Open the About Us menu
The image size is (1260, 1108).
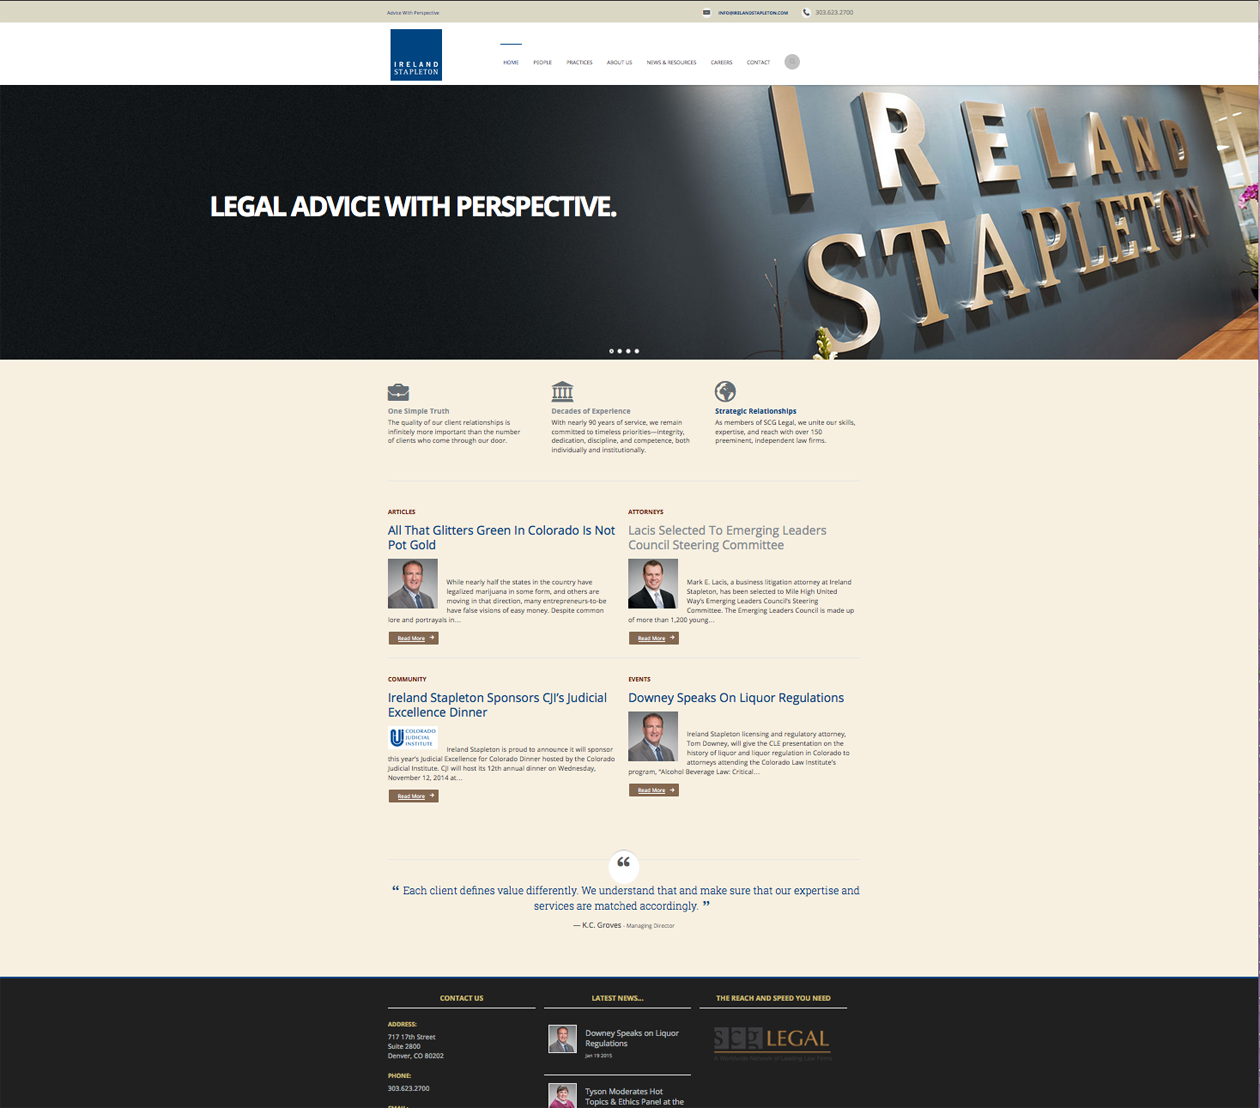tap(619, 62)
